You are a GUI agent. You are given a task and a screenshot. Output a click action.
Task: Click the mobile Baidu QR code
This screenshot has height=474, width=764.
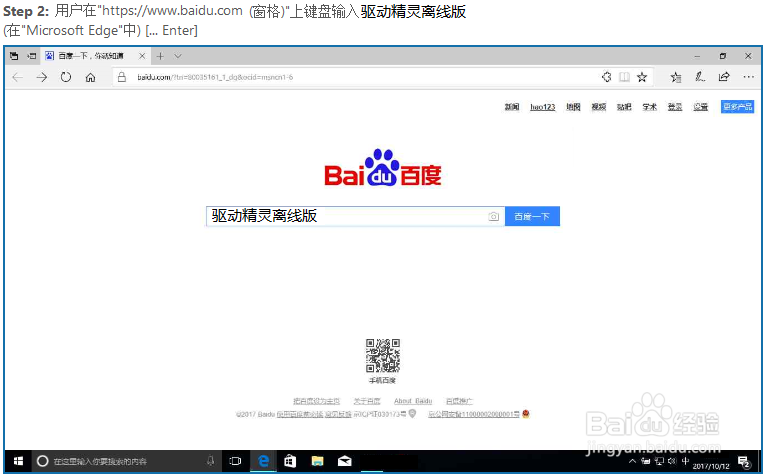[x=383, y=356]
